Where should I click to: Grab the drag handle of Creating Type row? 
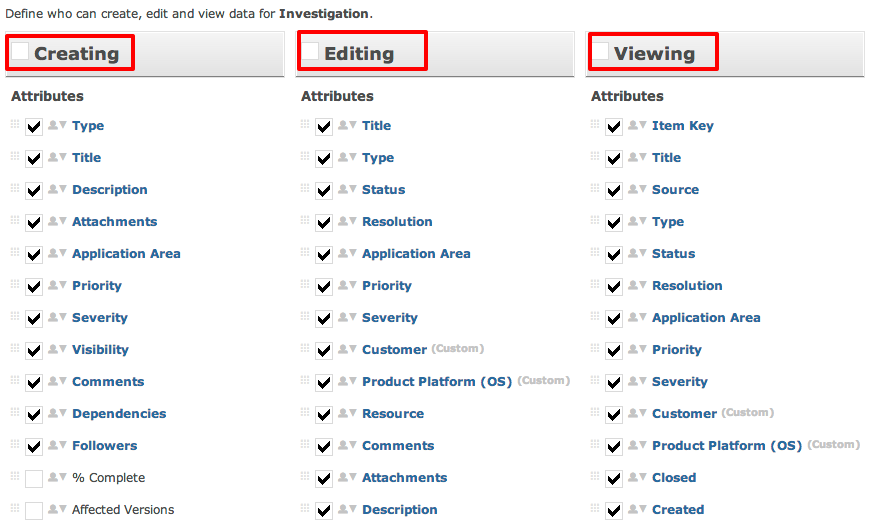tap(15, 124)
